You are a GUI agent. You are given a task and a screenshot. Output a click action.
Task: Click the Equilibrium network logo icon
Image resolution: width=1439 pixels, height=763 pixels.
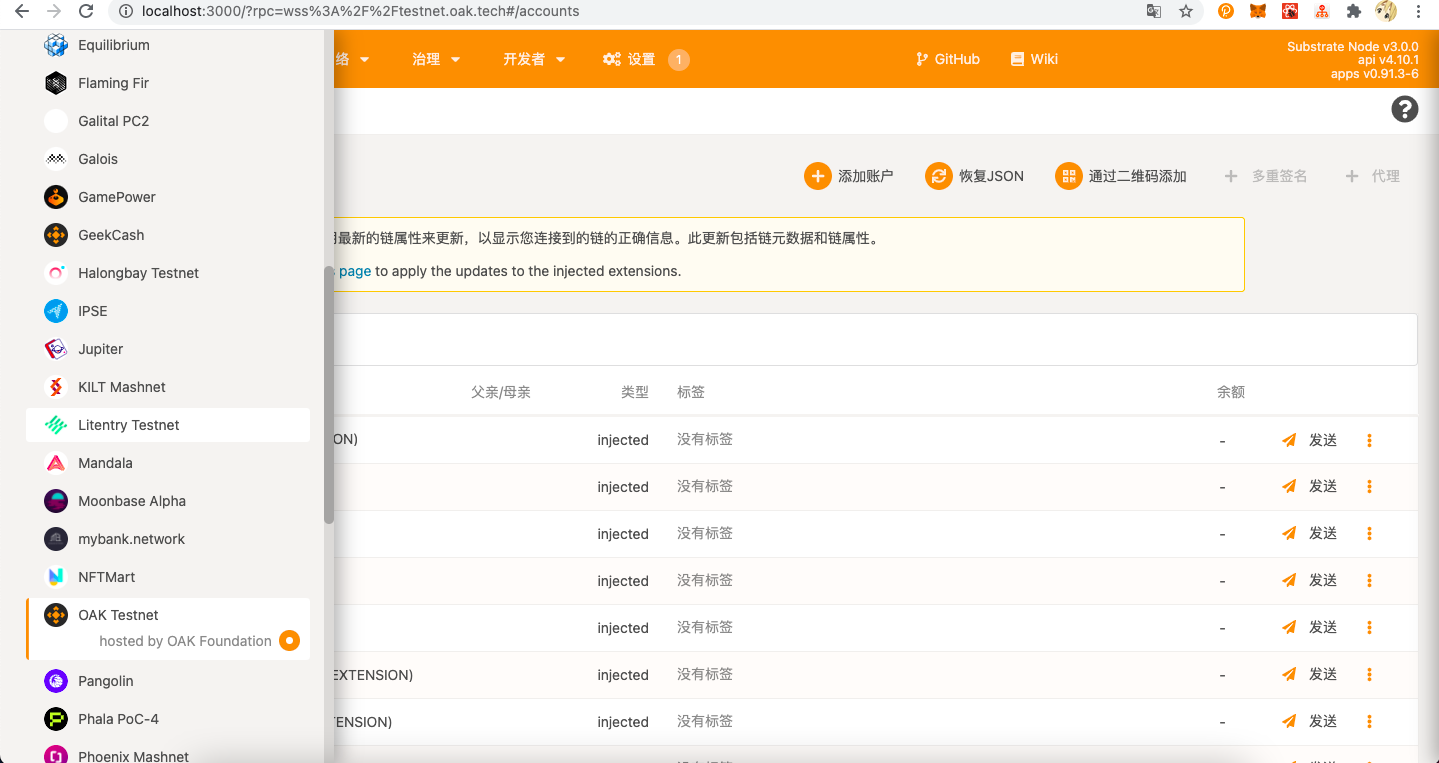pos(56,45)
